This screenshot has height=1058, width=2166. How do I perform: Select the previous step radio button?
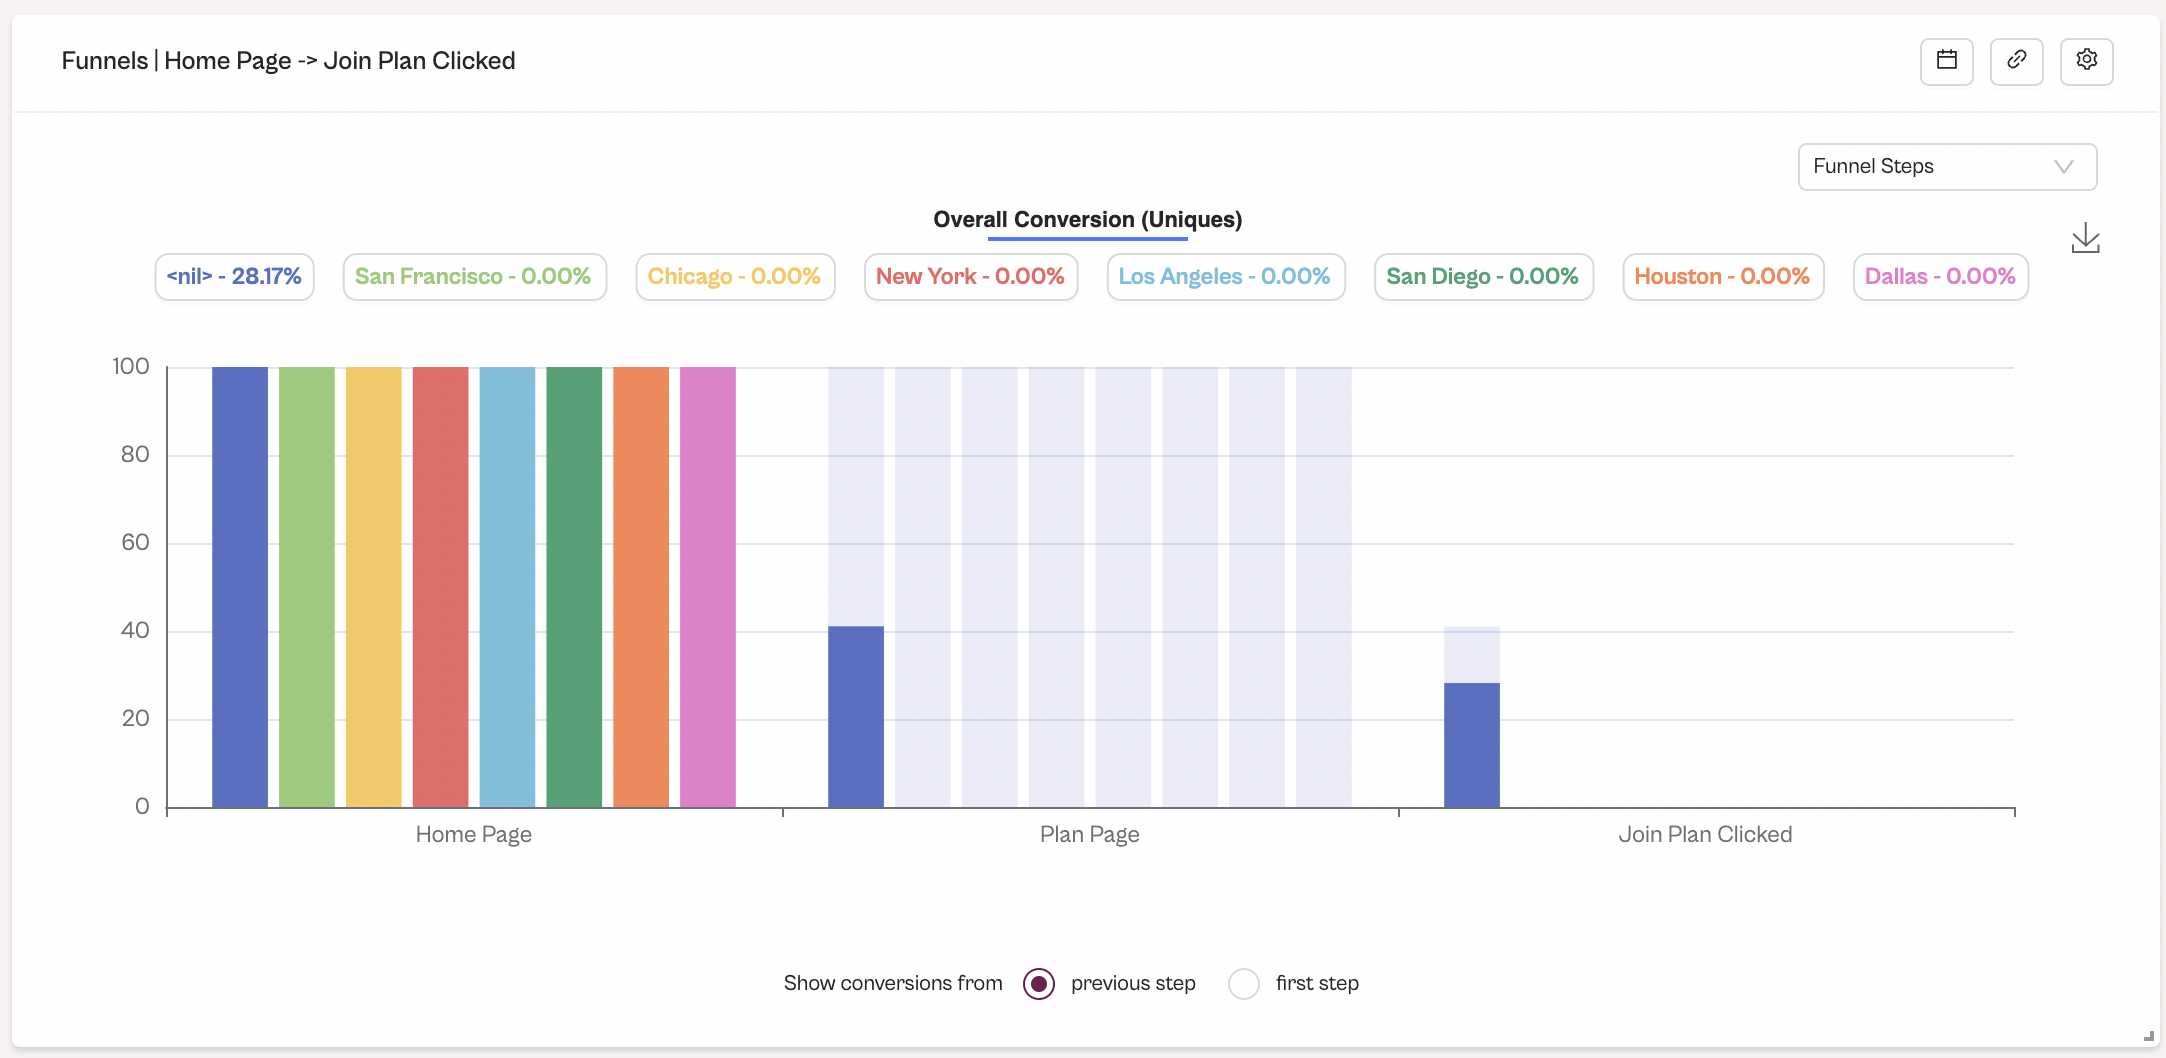point(1039,984)
